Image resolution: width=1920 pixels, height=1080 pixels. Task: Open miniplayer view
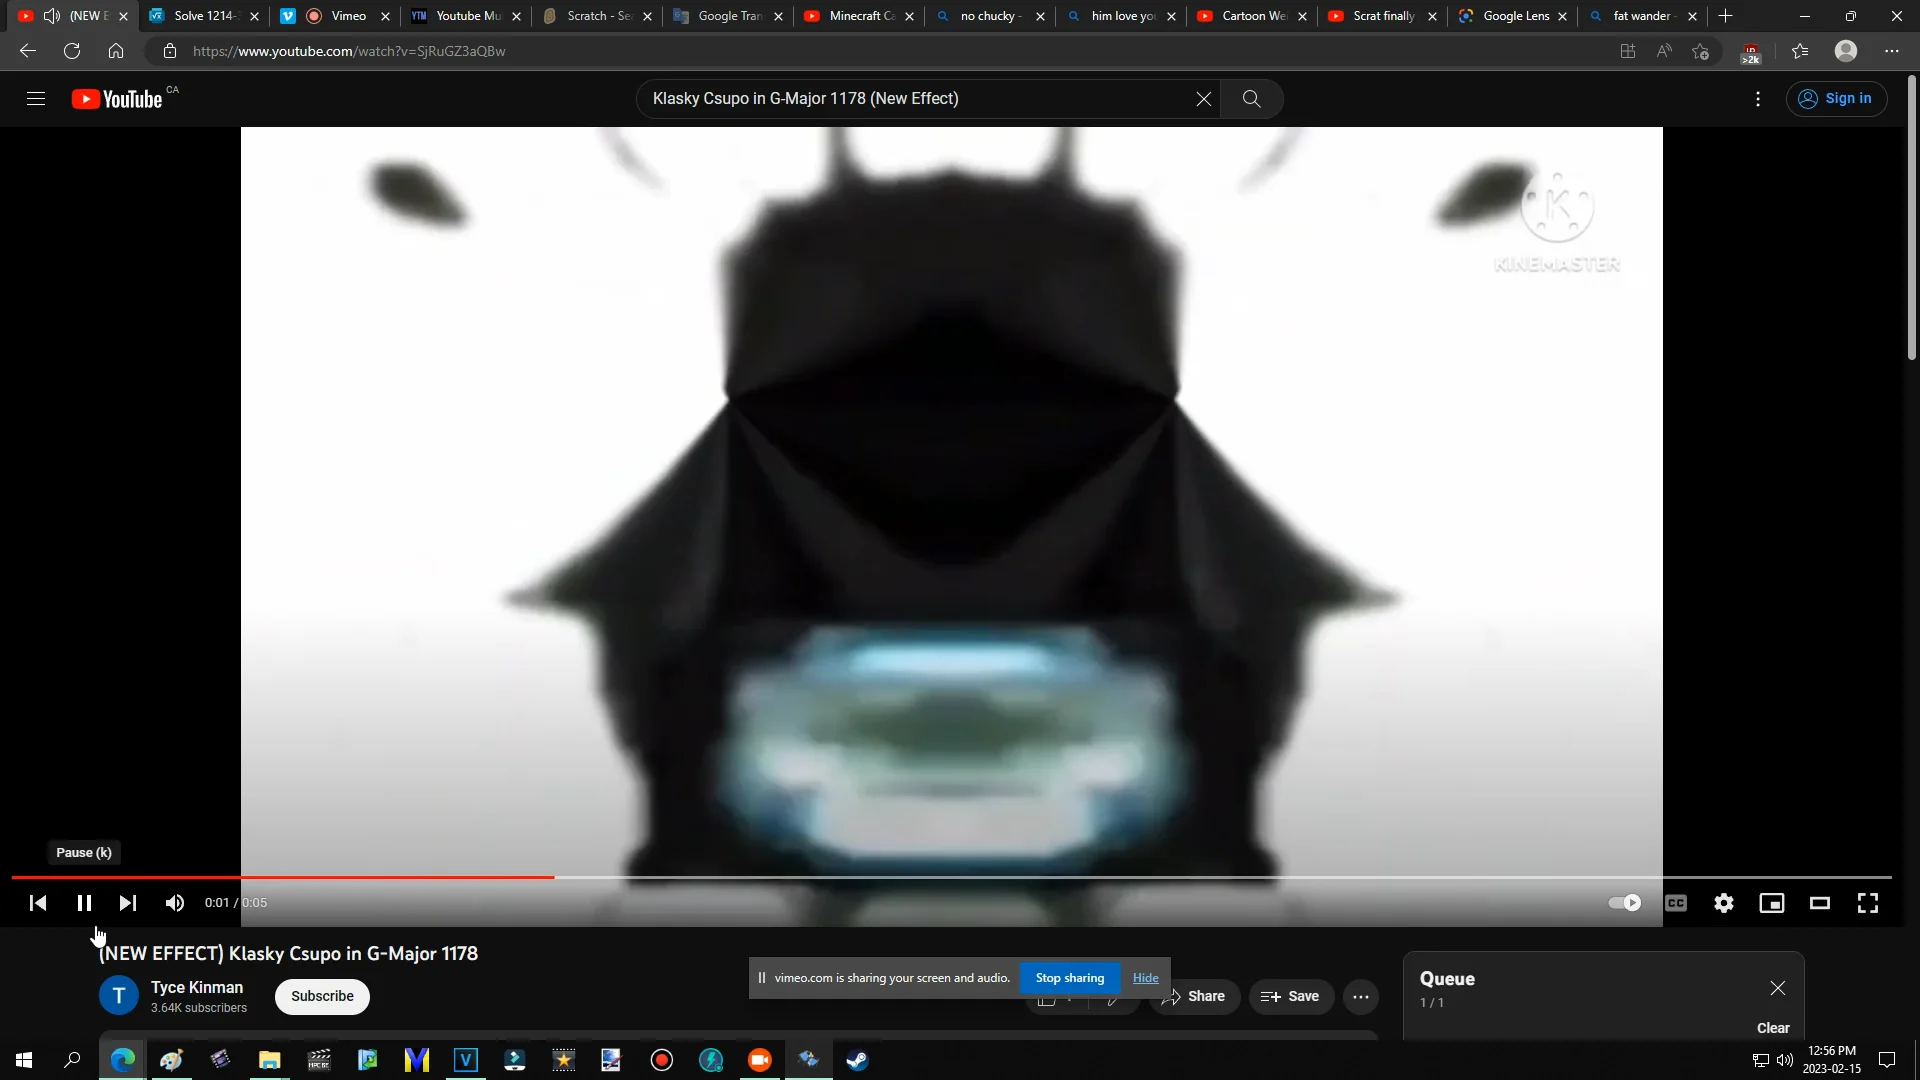pyautogui.click(x=1772, y=903)
